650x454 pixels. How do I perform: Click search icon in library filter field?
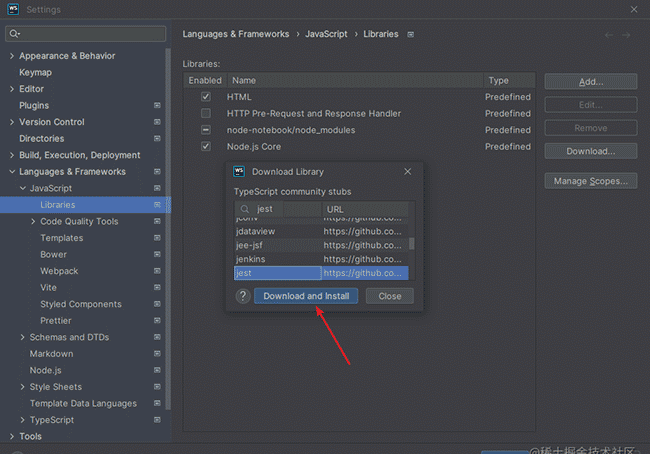click(245, 209)
